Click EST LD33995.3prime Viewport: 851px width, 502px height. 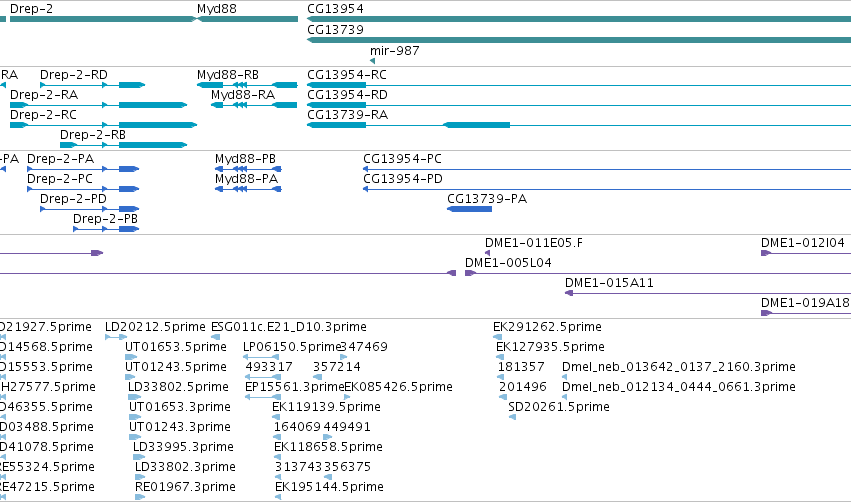coord(183,447)
